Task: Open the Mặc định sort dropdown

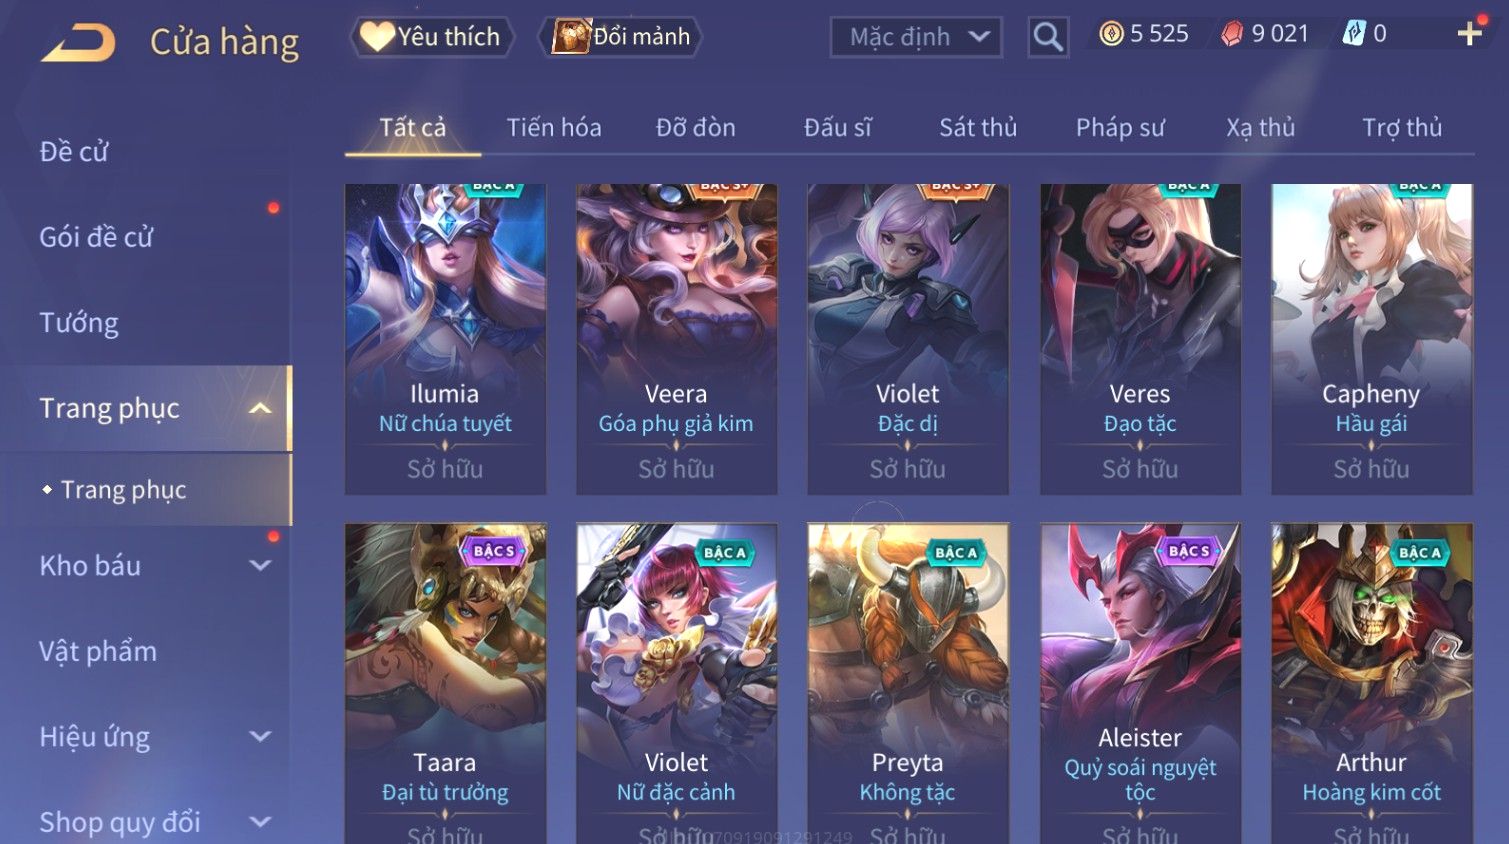Action: click(916, 37)
